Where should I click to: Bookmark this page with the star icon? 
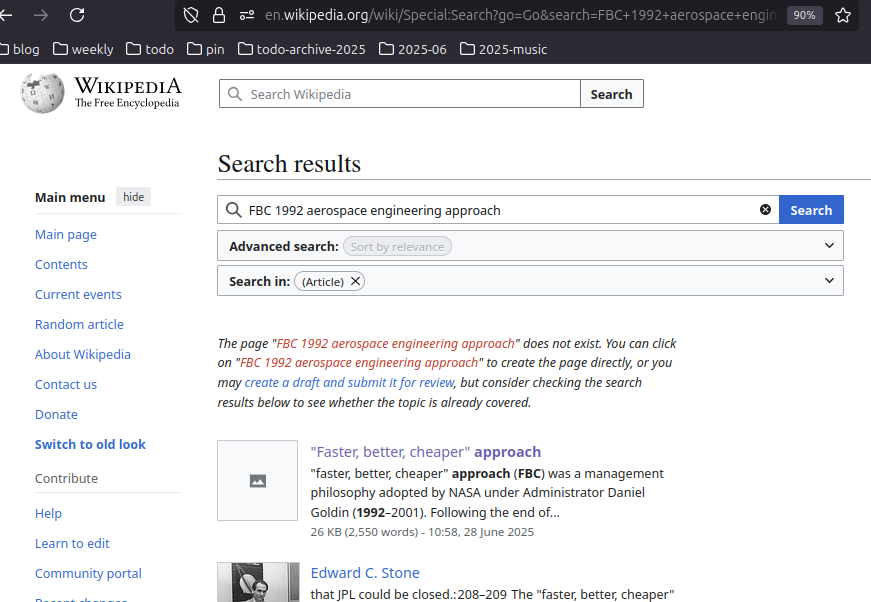tap(840, 16)
